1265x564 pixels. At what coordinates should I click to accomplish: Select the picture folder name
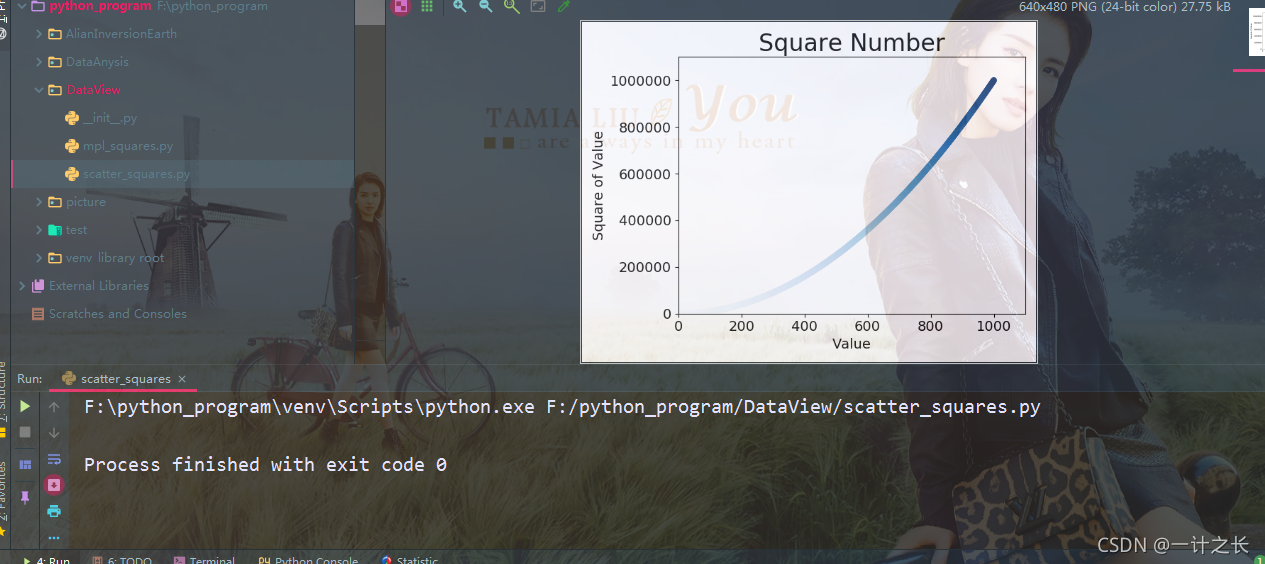click(x=86, y=202)
